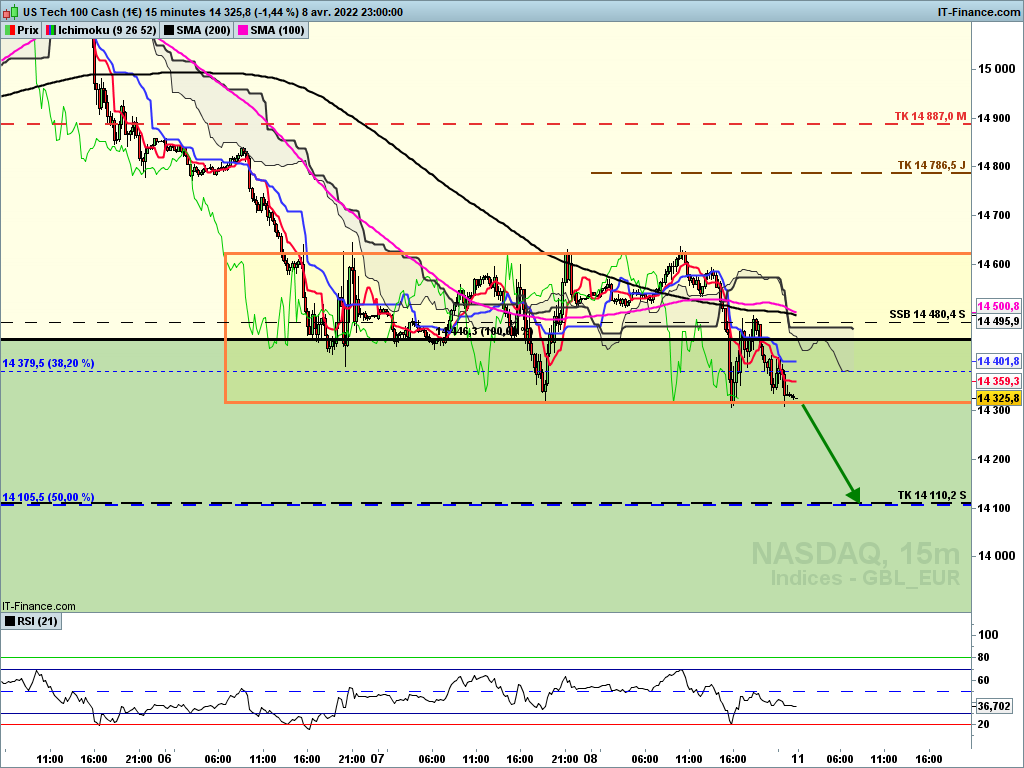Click the 14 401,8 blue price tag
The width and height of the screenshot is (1024, 768).
coord(998,361)
